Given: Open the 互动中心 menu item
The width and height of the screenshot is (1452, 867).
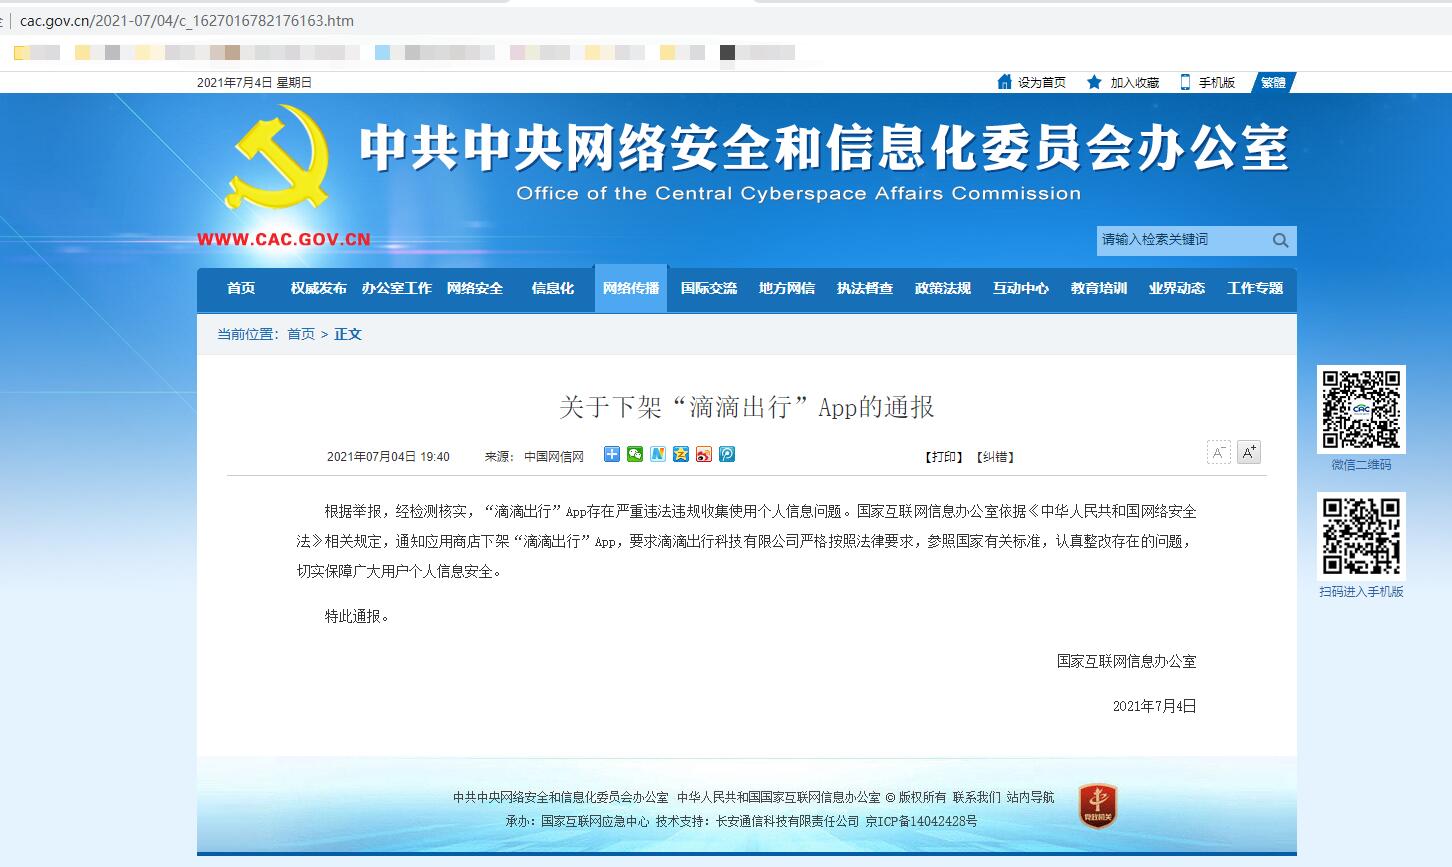Looking at the screenshot, I should click(x=1021, y=288).
